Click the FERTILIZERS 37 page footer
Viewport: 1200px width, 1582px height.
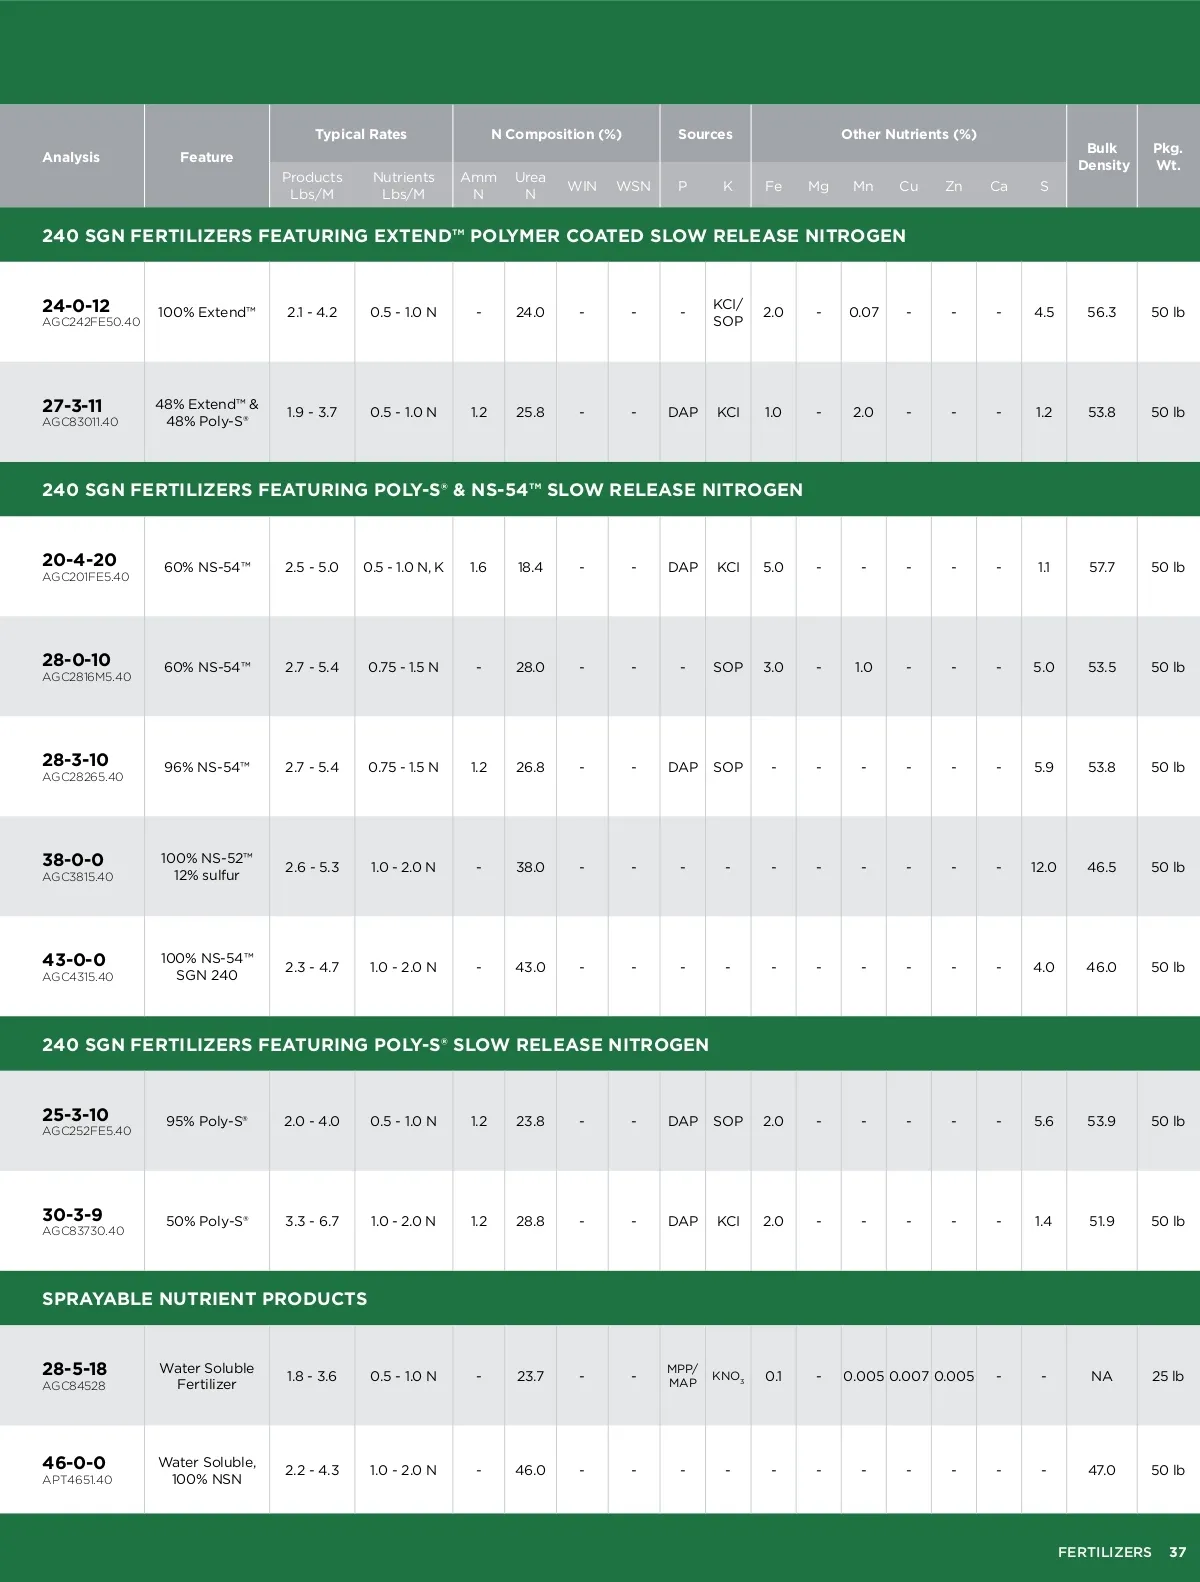click(1121, 1552)
